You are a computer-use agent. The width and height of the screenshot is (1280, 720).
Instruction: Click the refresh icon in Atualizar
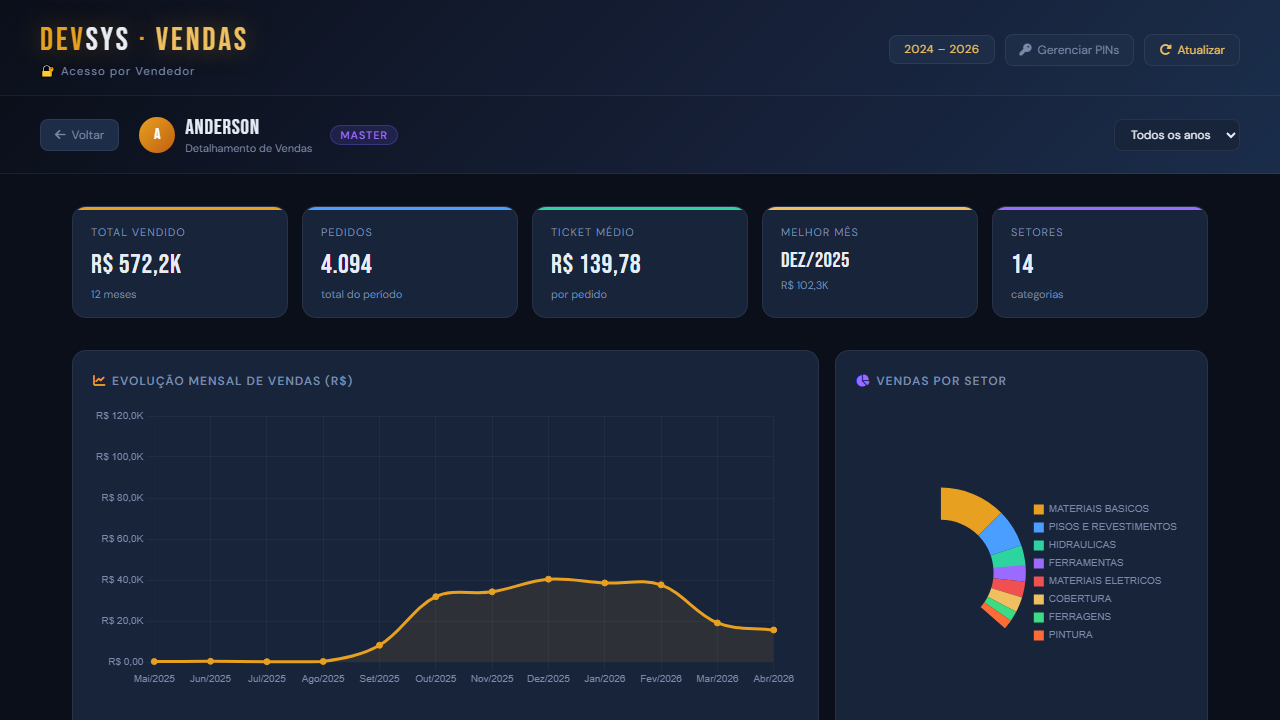[1165, 50]
